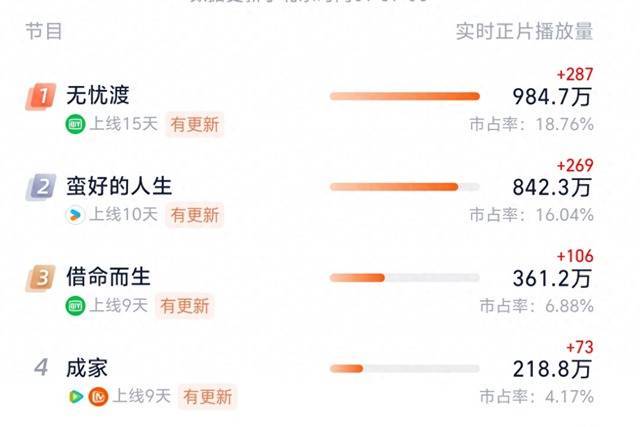This screenshot has width=640, height=427.
Task: Click 有更新 tag for 成家
Action: tap(207, 397)
